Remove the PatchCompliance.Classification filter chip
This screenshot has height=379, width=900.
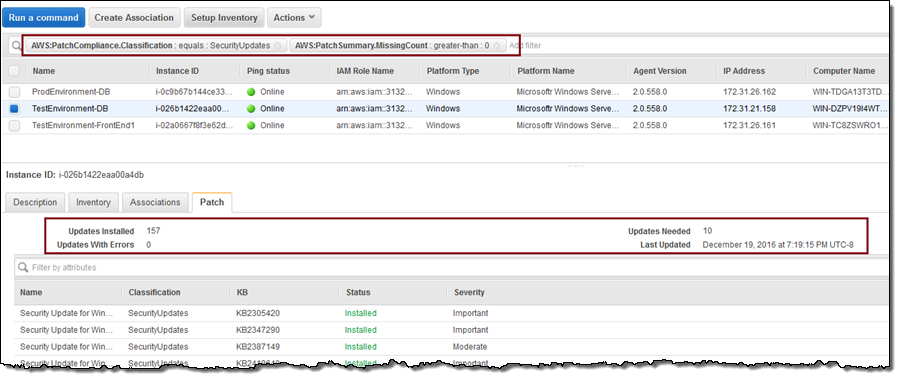pos(277,45)
